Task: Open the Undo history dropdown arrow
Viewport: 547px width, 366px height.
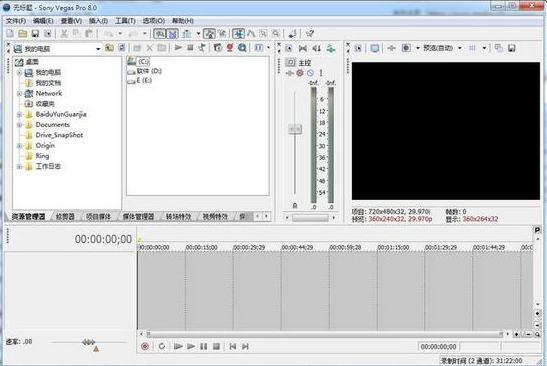Action: tap(120, 33)
